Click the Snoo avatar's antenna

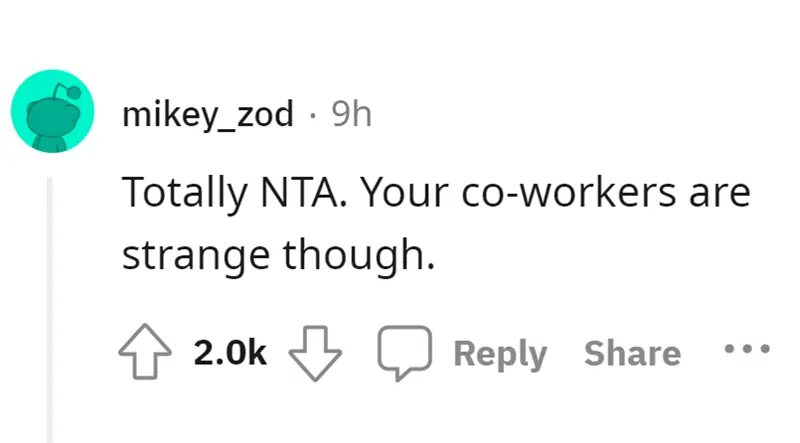click(x=68, y=91)
